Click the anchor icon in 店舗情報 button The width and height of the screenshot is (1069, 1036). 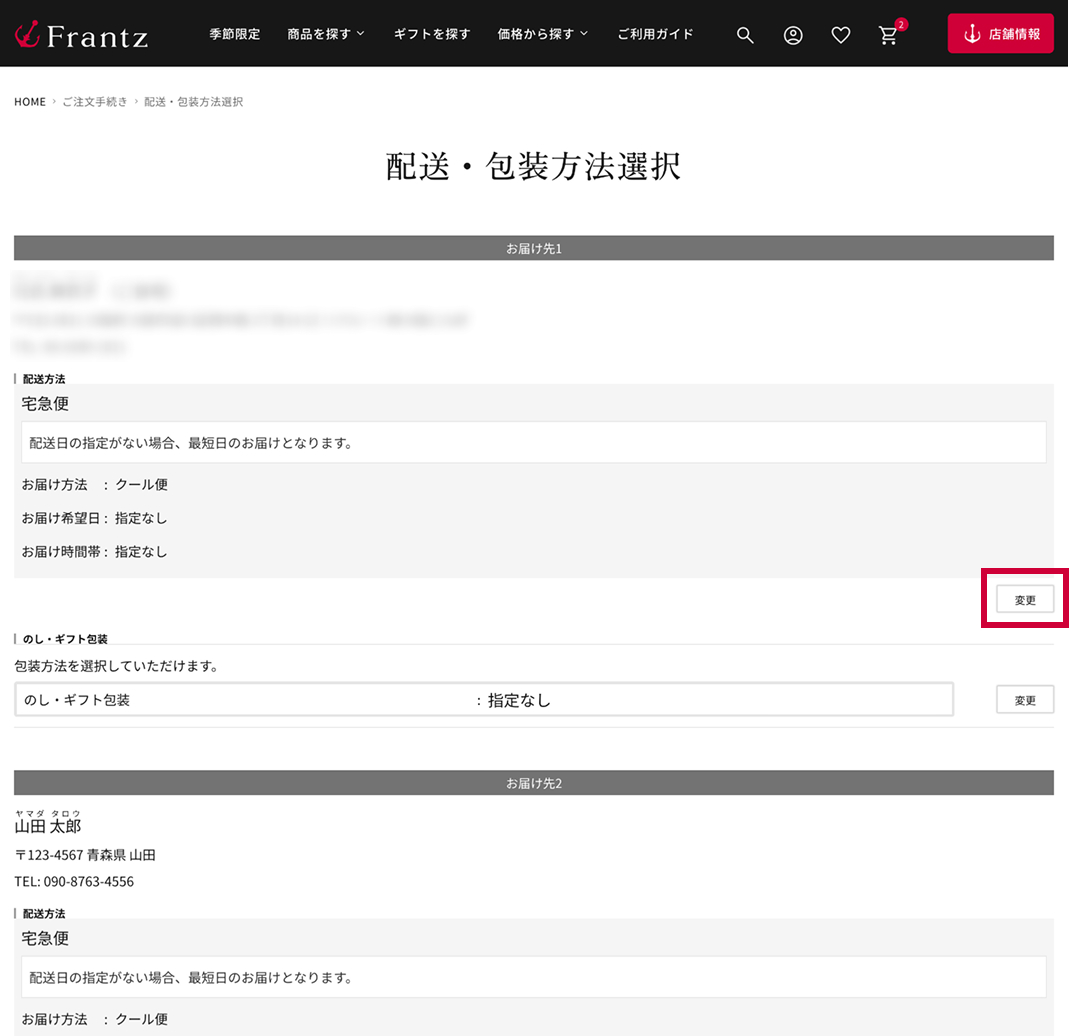[971, 34]
